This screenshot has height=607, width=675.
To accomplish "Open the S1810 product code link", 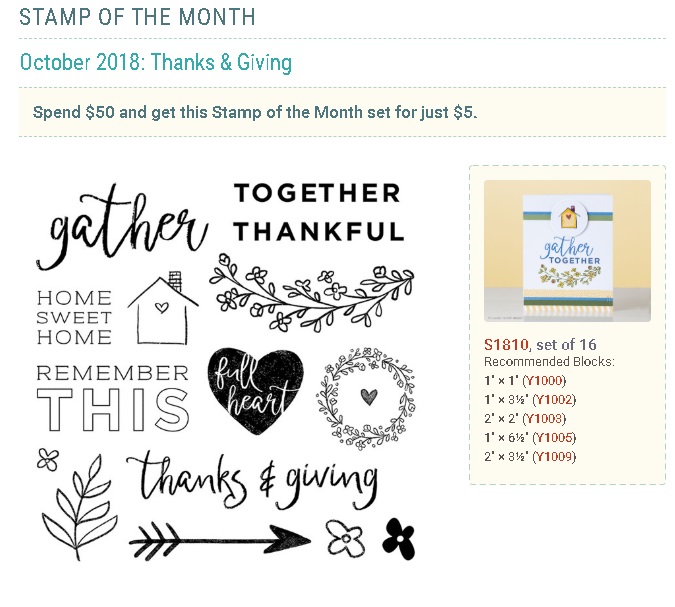I will tap(506, 344).
